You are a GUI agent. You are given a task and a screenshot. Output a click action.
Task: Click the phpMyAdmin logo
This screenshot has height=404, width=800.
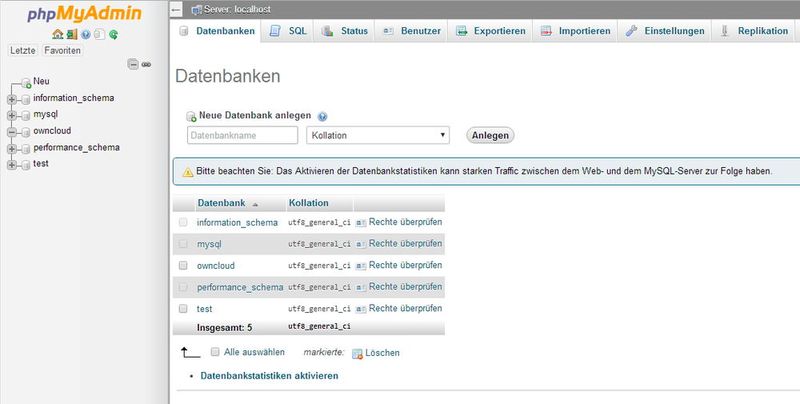(x=85, y=14)
